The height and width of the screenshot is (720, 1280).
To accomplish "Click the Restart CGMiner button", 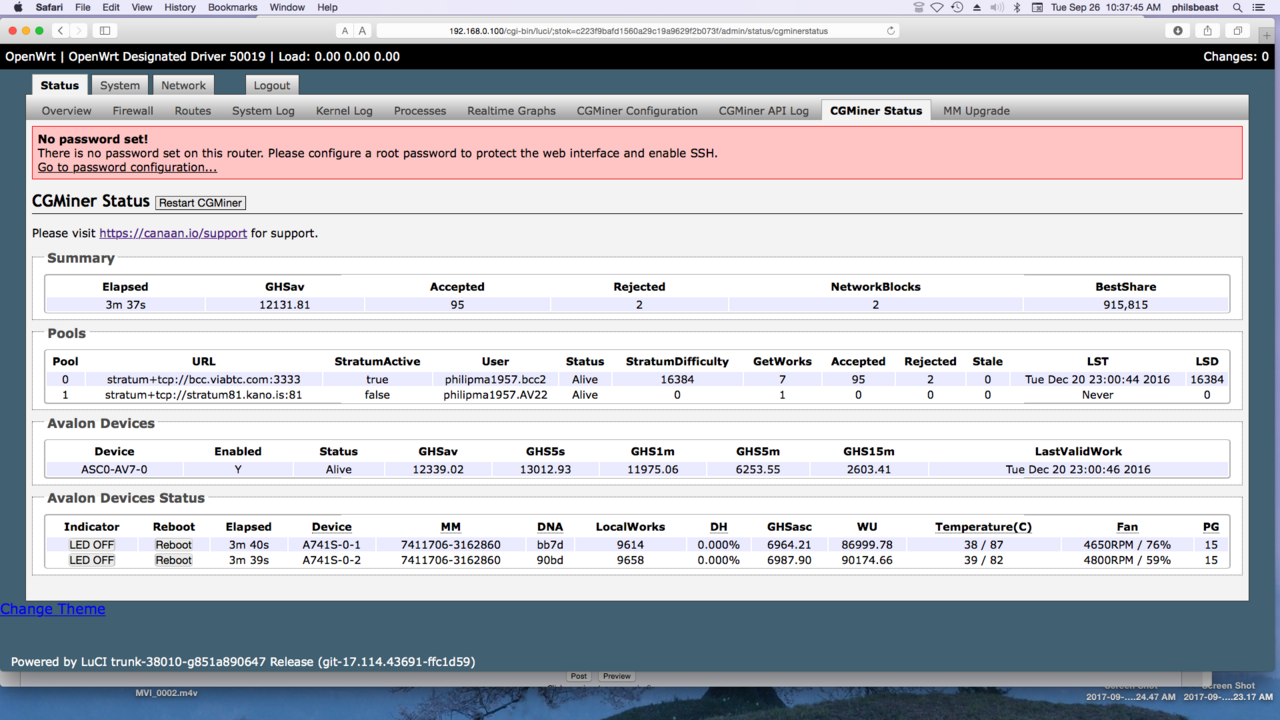I will coord(200,203).
